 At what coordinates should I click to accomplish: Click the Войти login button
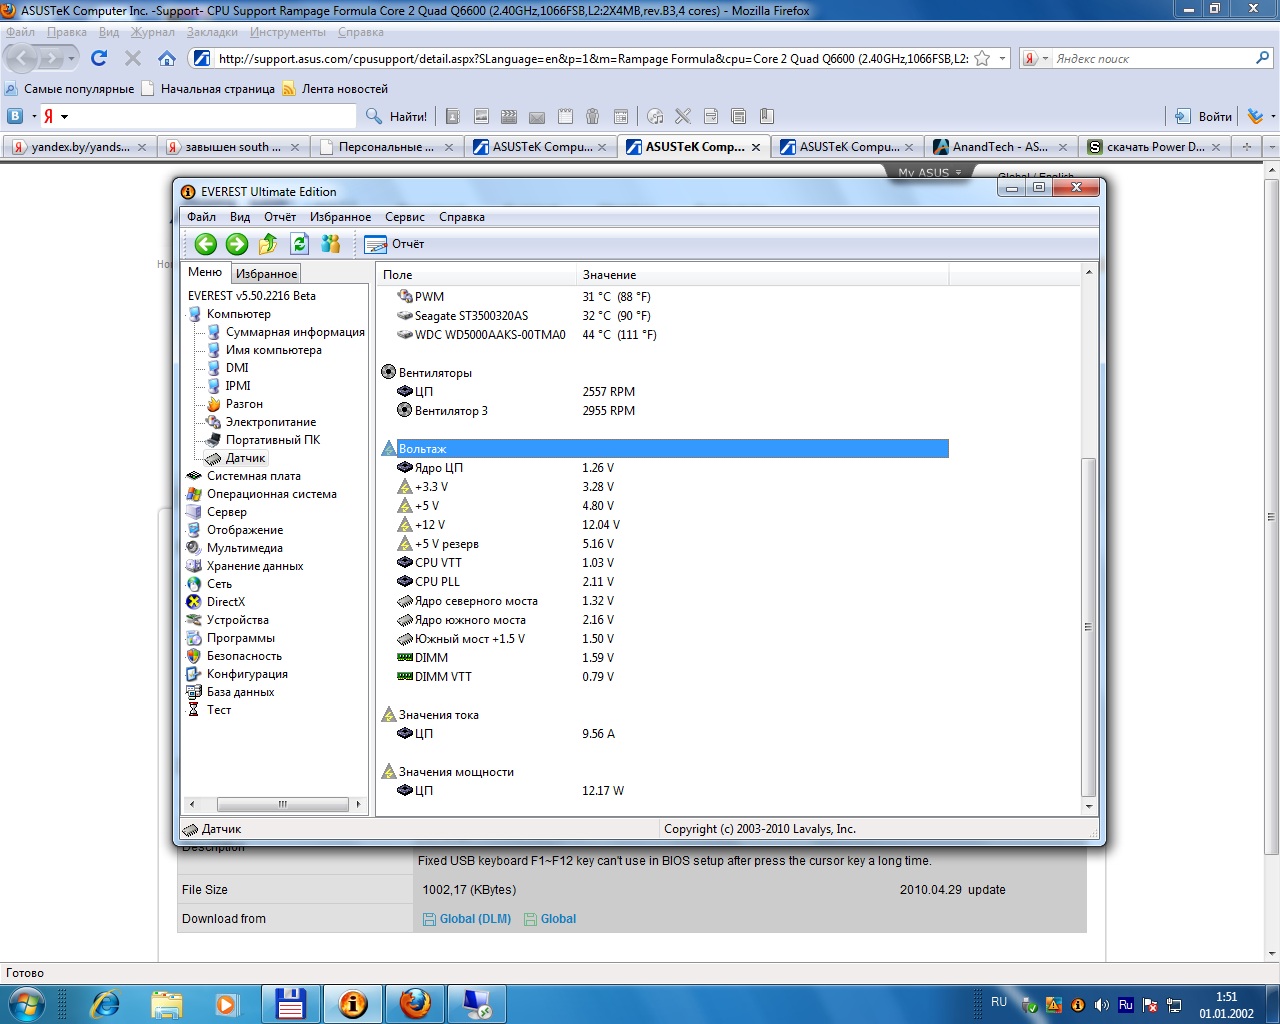pyautogui.click(x=1204, y=116)
